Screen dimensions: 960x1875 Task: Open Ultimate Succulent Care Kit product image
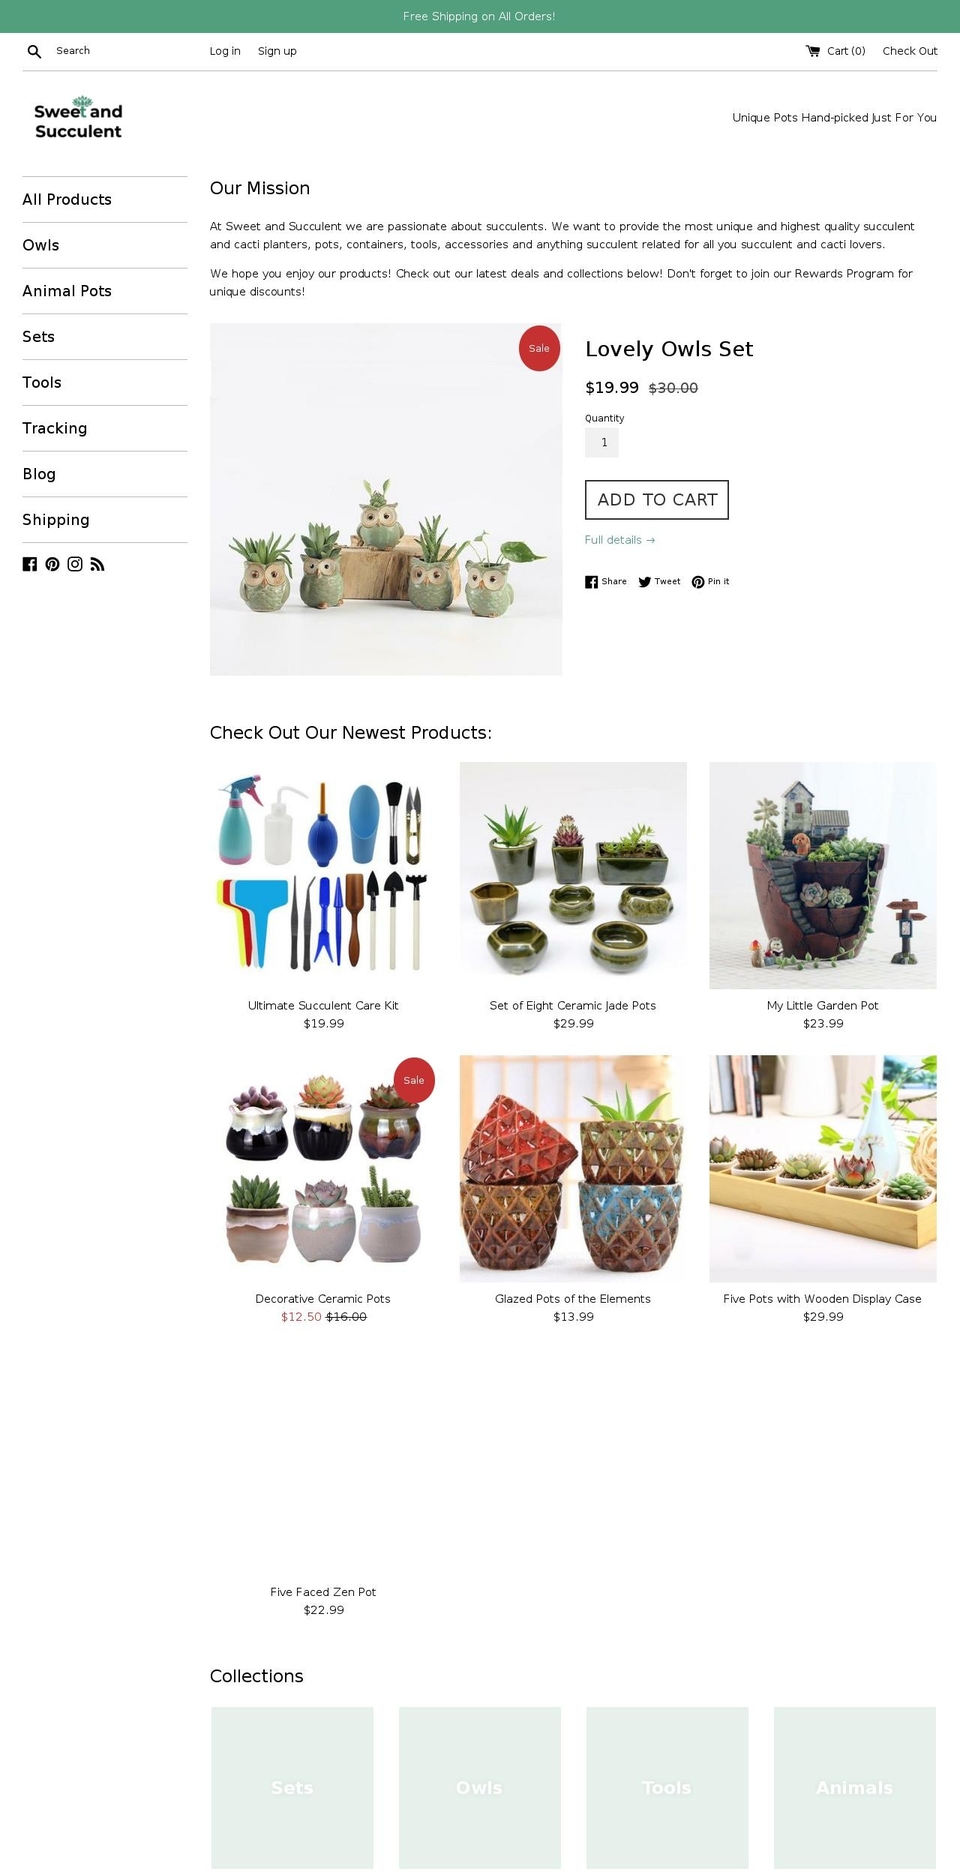323,875
